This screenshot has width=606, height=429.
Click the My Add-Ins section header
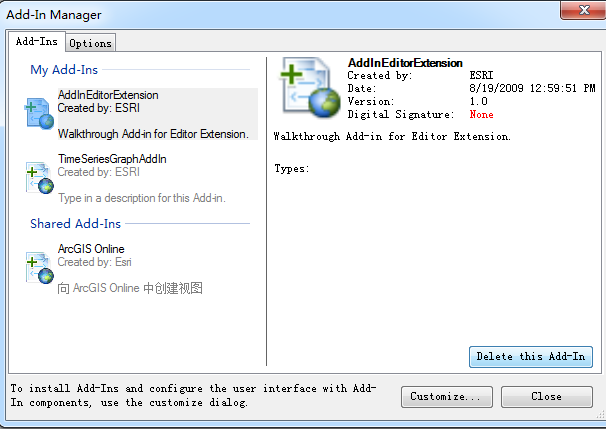(x=64, y=70)
